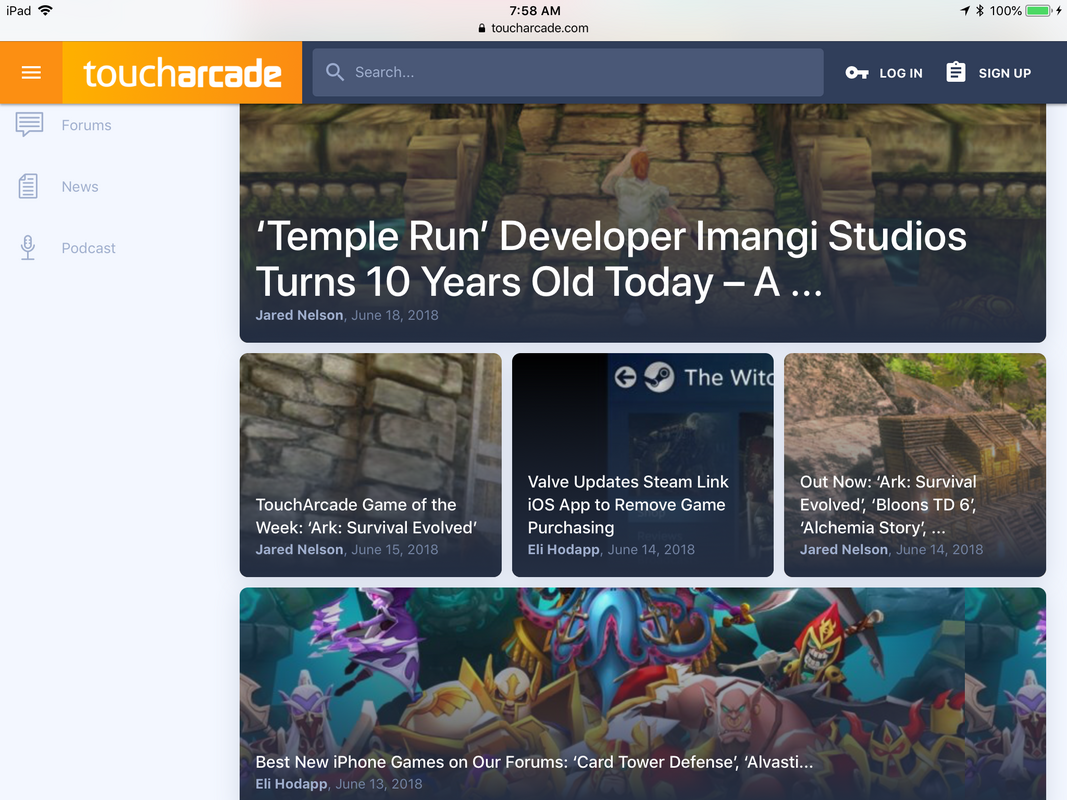Open TouchArcade Game of the Week article

click(366, 516)
